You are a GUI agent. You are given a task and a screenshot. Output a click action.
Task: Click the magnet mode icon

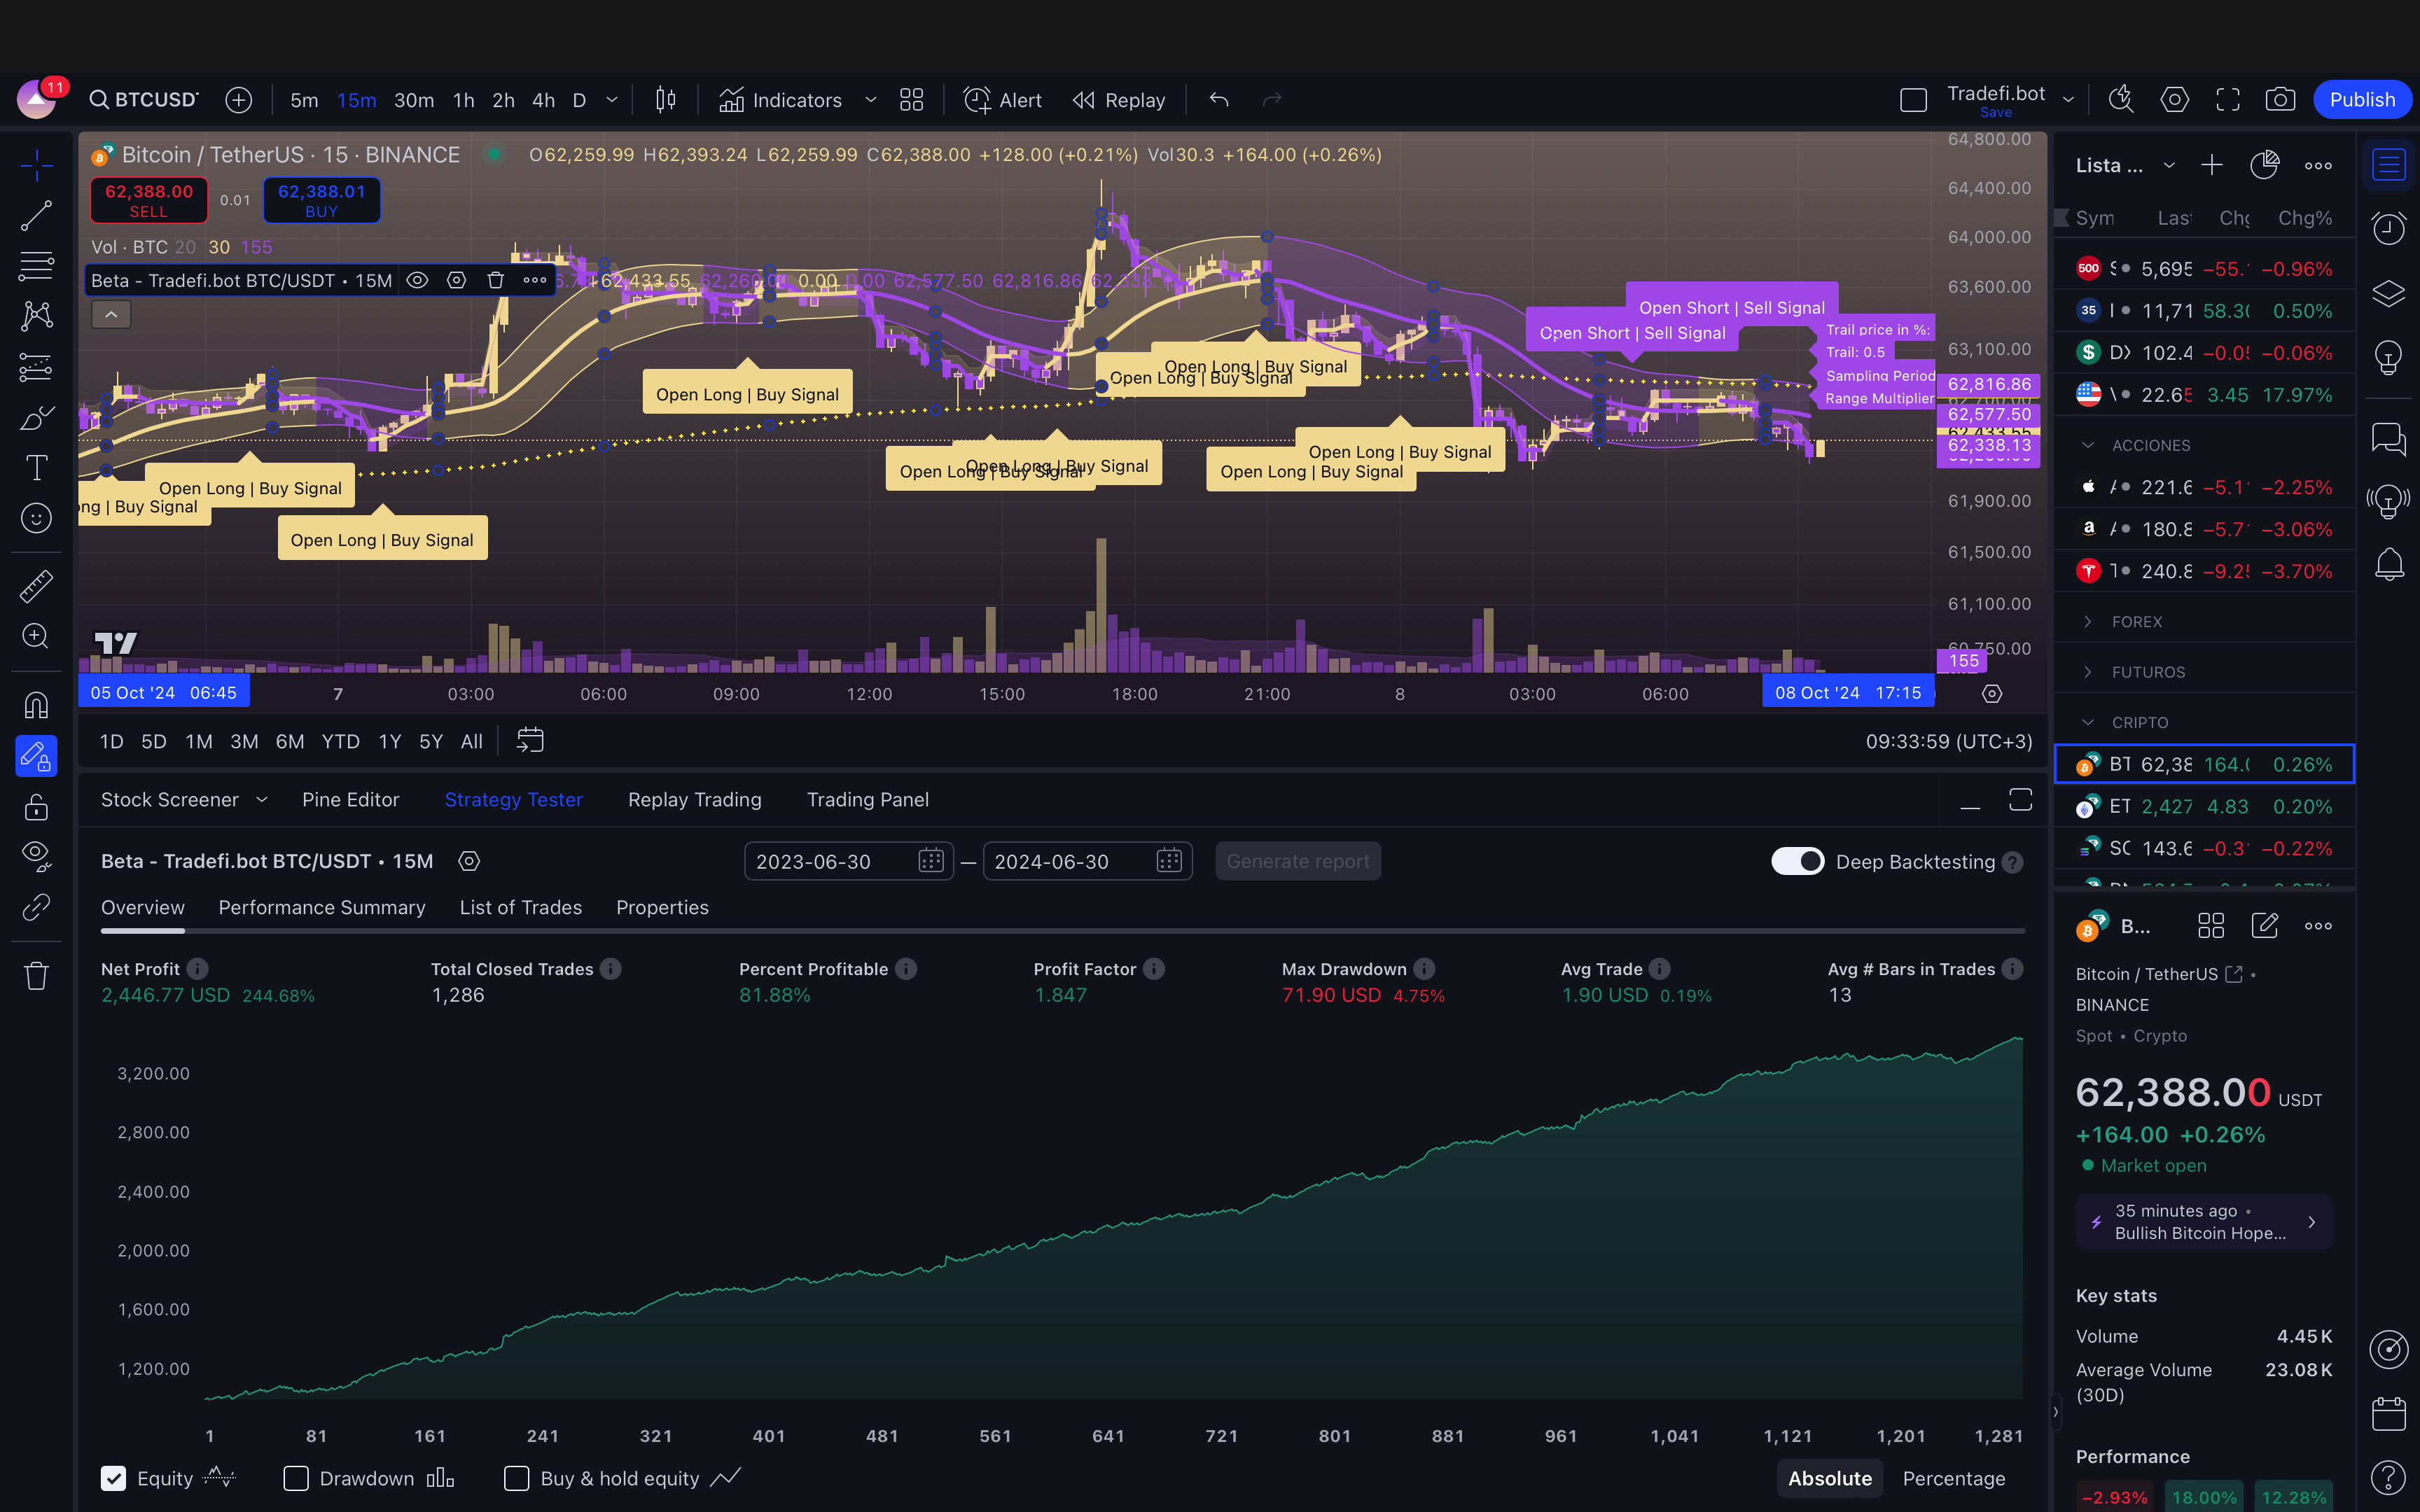pyautogui.click(x=36, y=706)
